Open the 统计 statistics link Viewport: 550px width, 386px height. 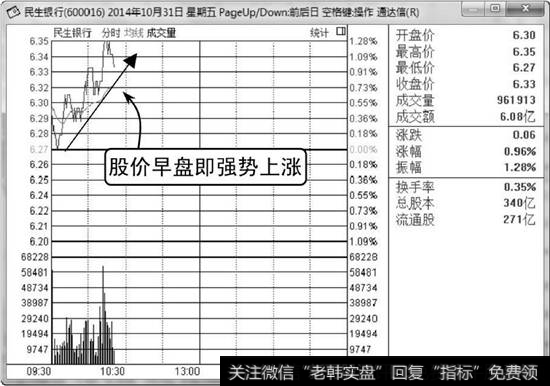click(x=319, y=33)
